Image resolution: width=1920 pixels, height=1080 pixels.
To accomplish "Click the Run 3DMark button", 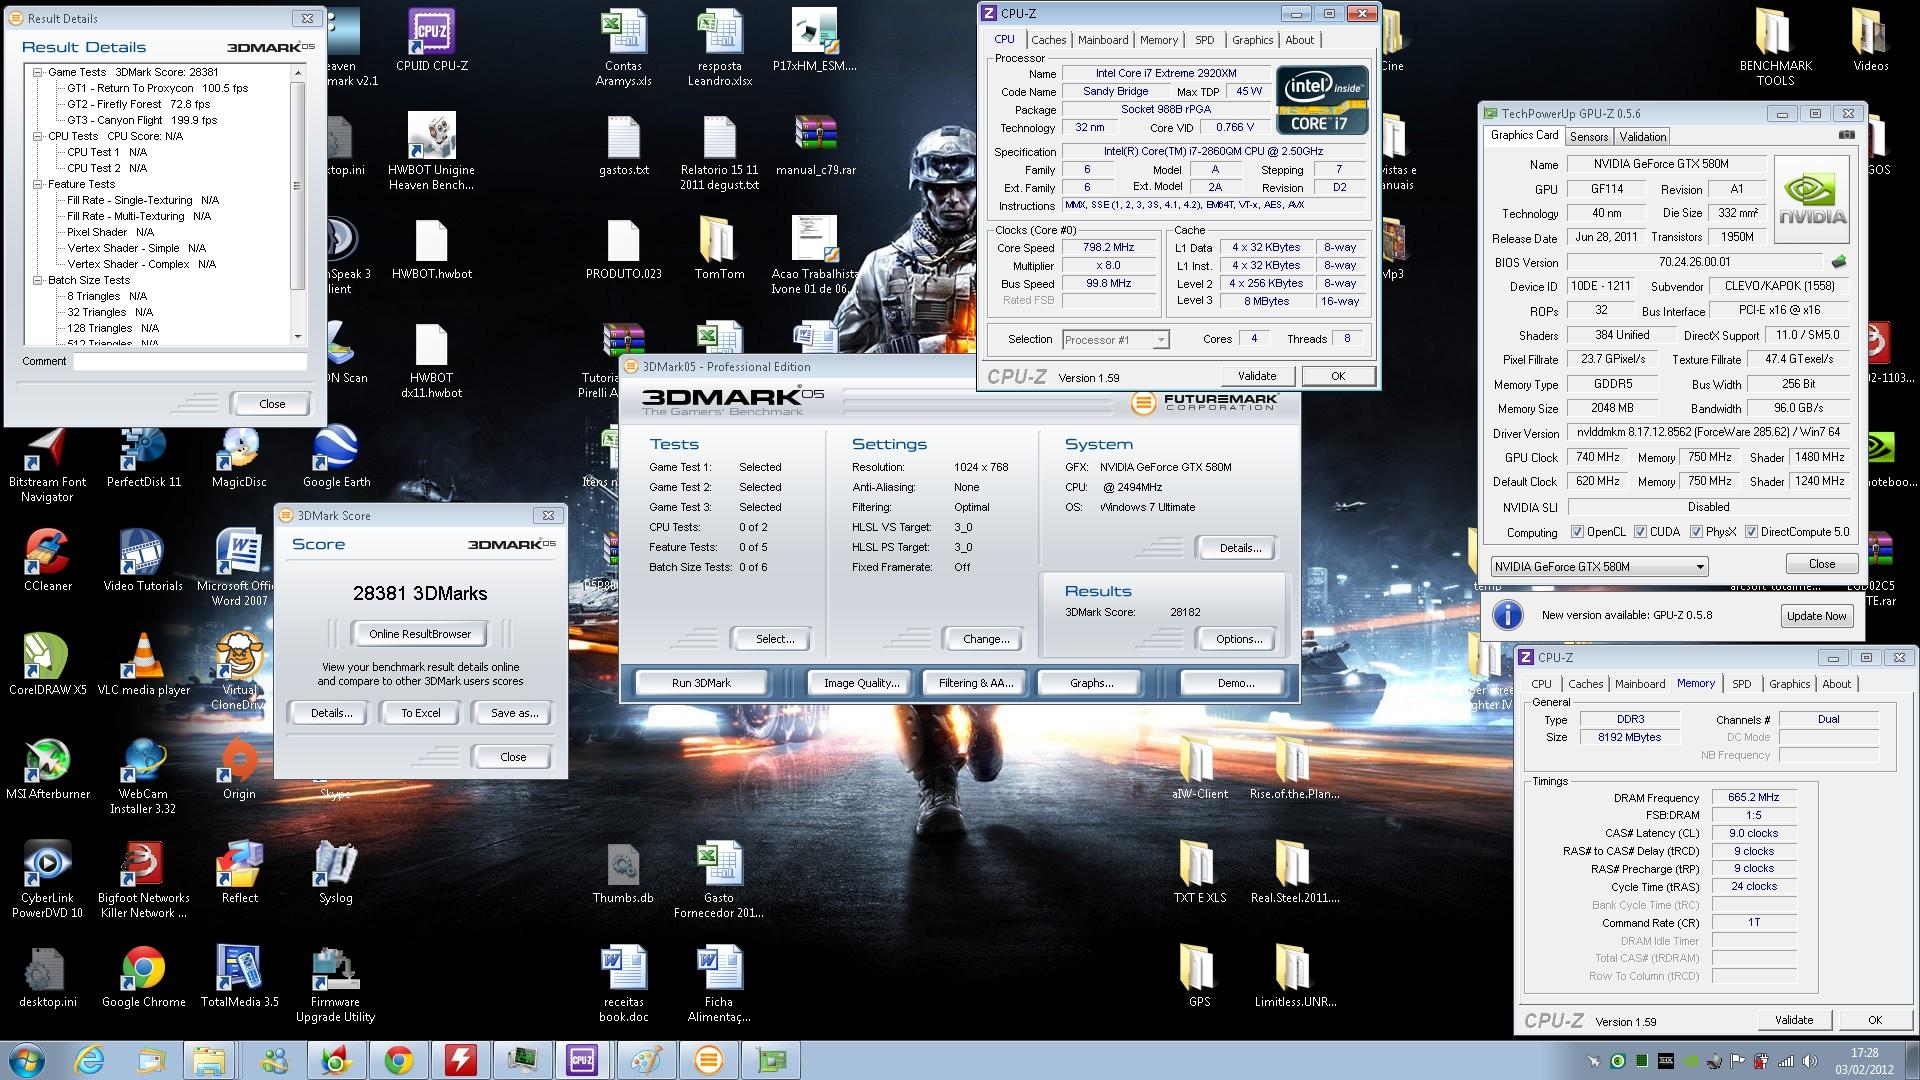I will (701, 683).
